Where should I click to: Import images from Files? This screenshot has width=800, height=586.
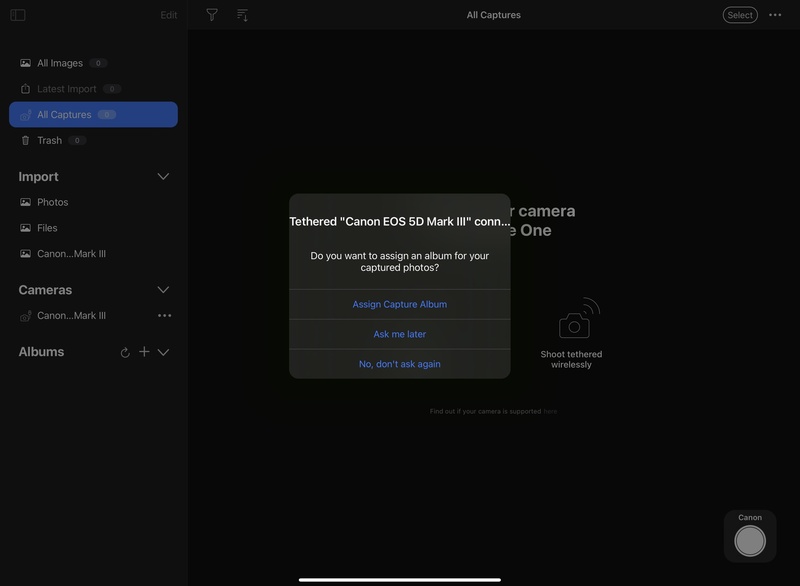(x=39, y=227)
